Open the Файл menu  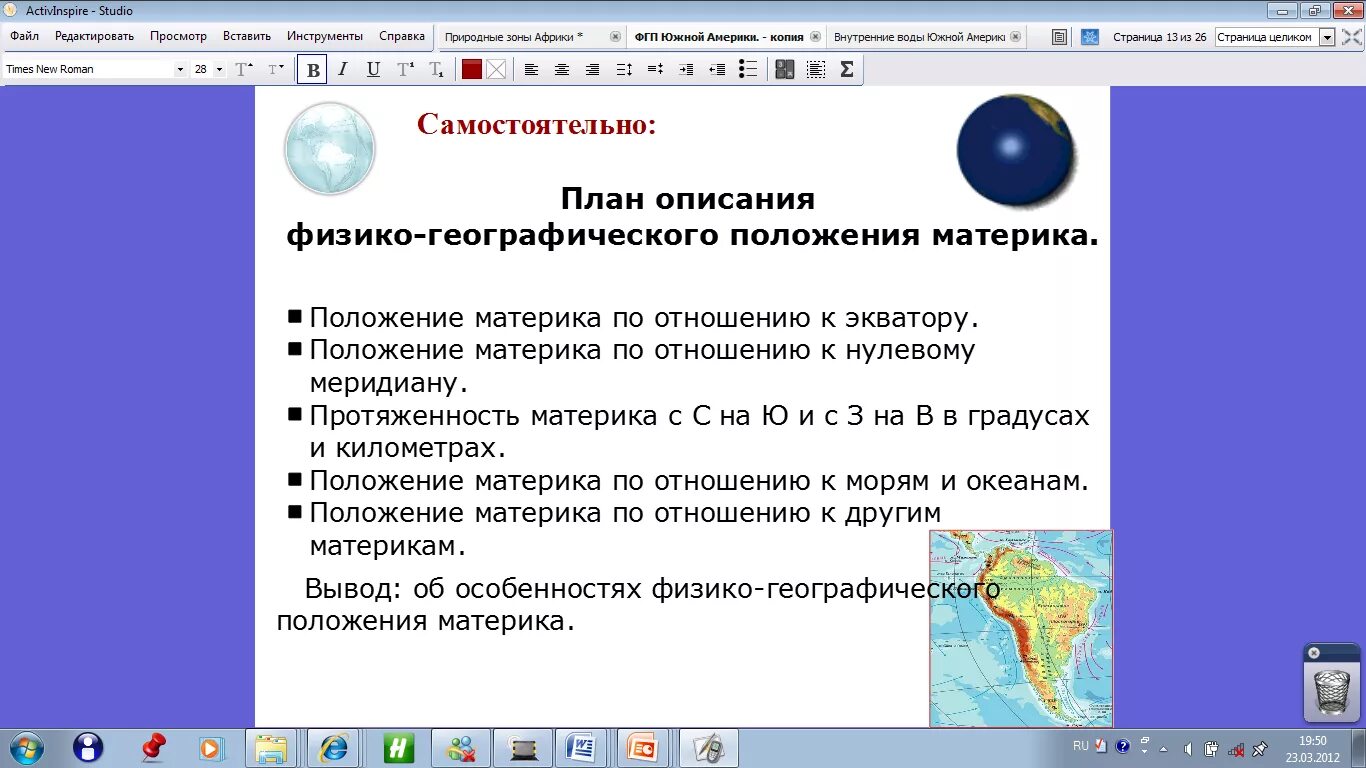click(25, 36)
